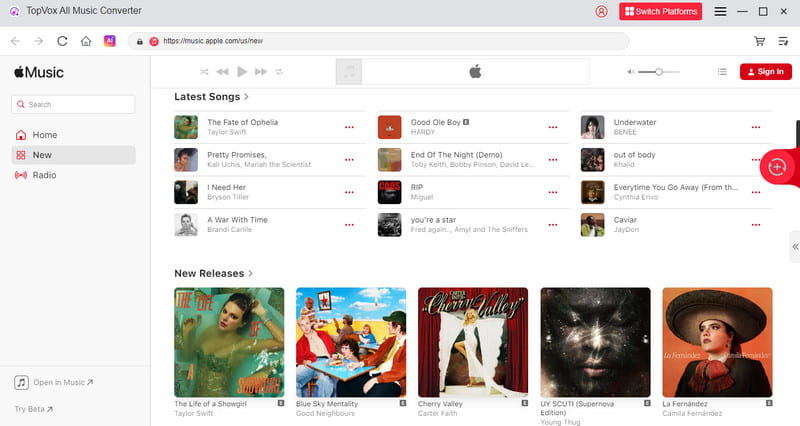Click The Fate of Ophelia cover art

186,127
